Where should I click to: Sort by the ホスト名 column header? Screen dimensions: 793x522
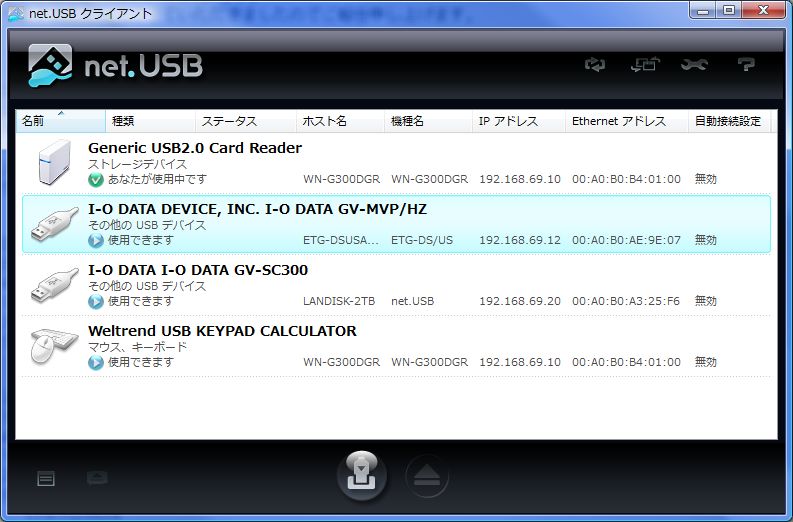click(340, 121)
